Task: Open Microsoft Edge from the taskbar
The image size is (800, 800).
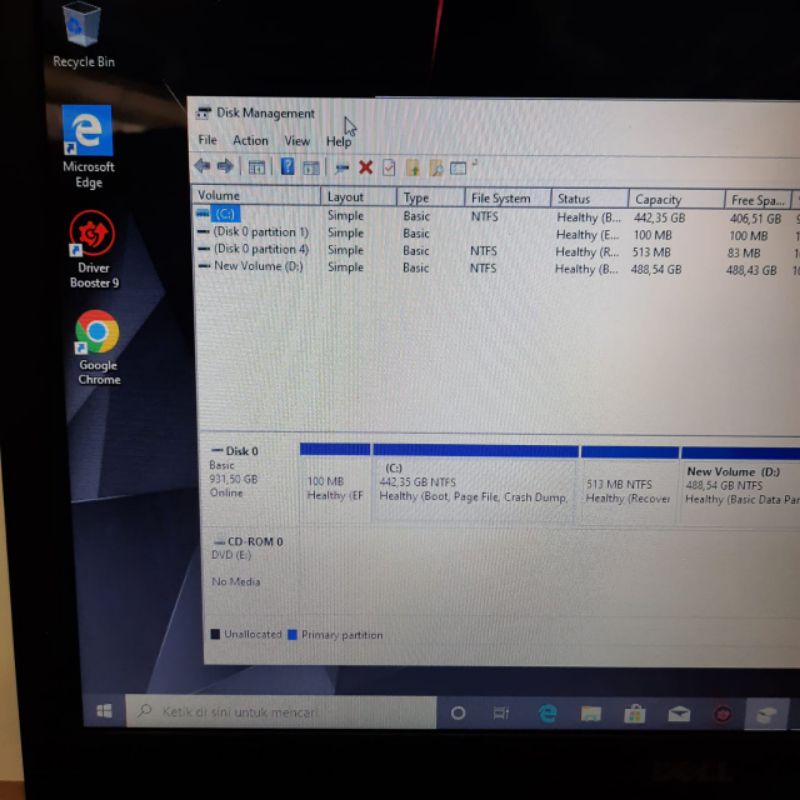Action: point(547,713)
